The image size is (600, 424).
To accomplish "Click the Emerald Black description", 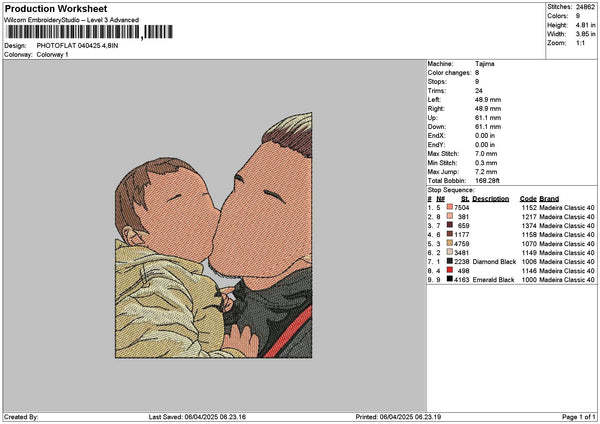I will [493, 280].
